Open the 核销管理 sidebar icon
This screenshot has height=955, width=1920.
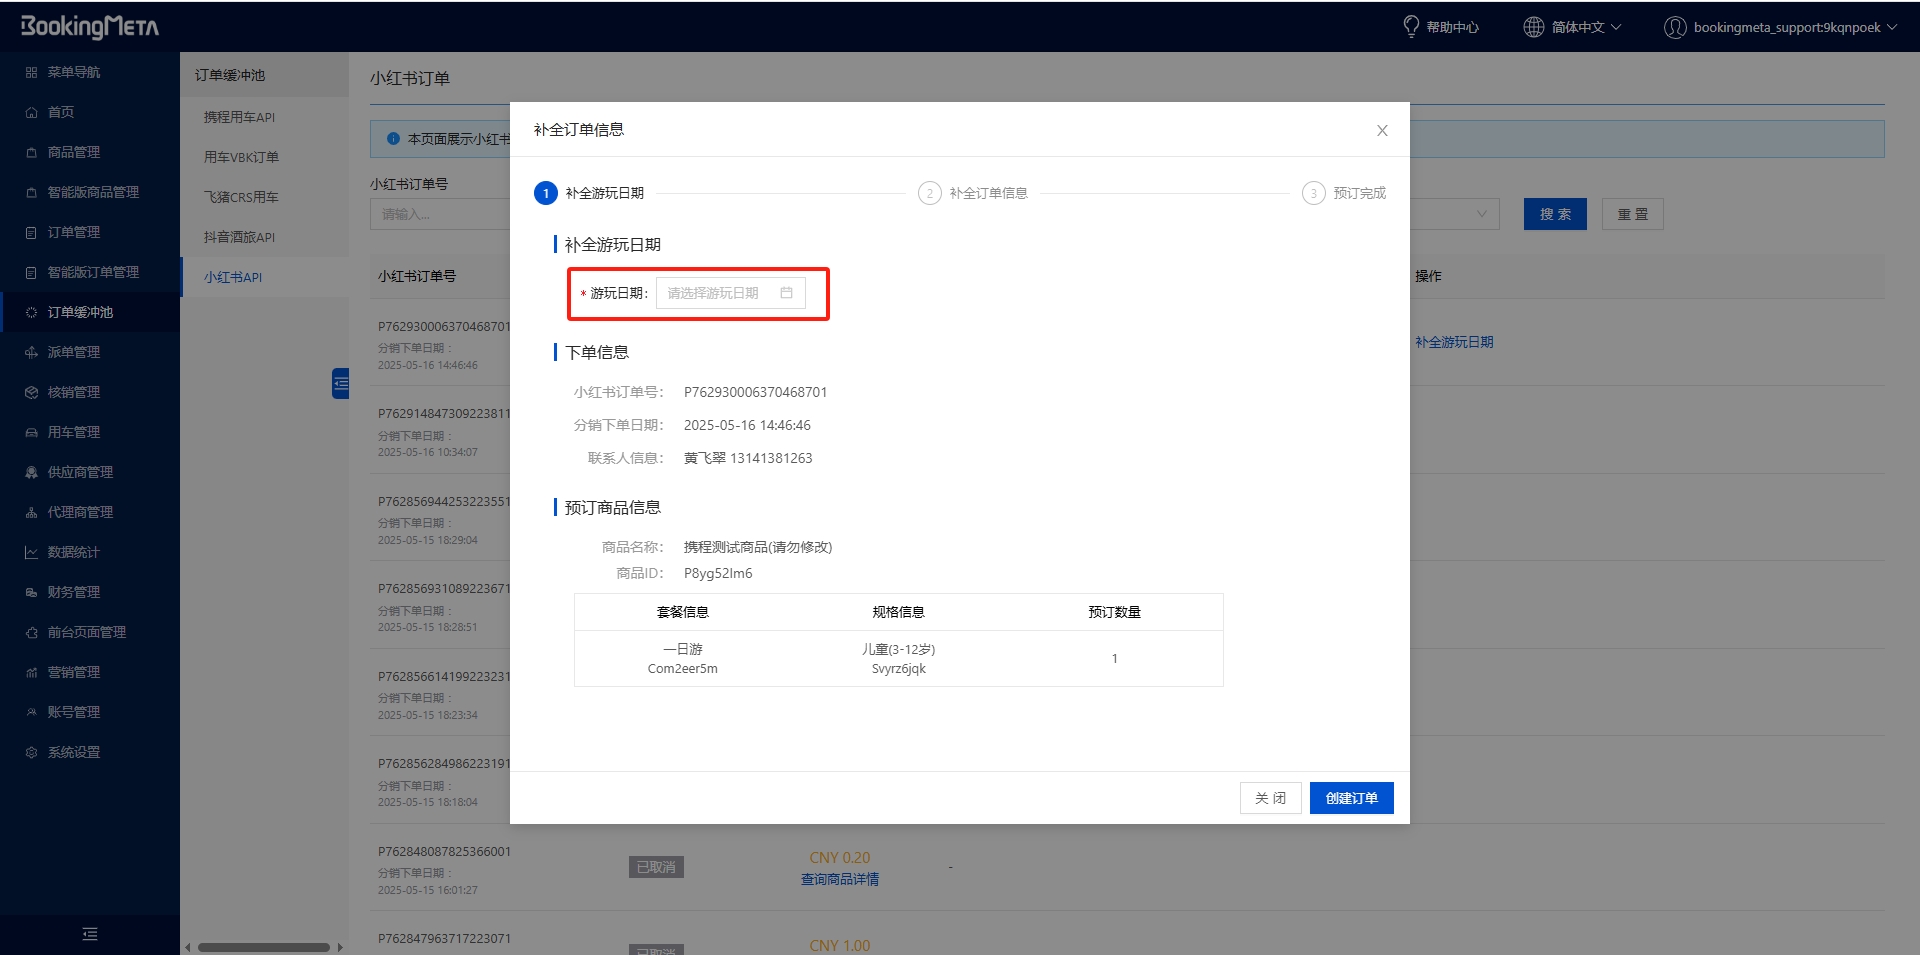[x=31, y=392]
